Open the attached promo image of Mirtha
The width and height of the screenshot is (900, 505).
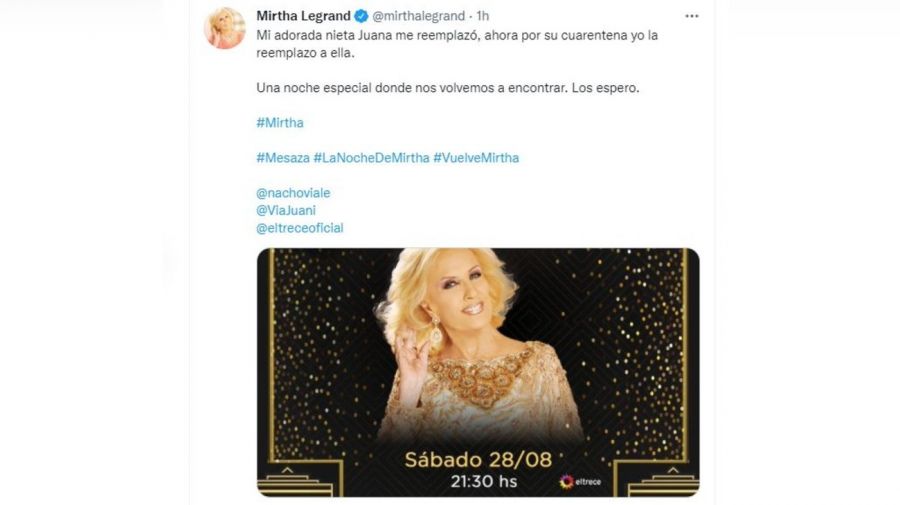point(478,372)
